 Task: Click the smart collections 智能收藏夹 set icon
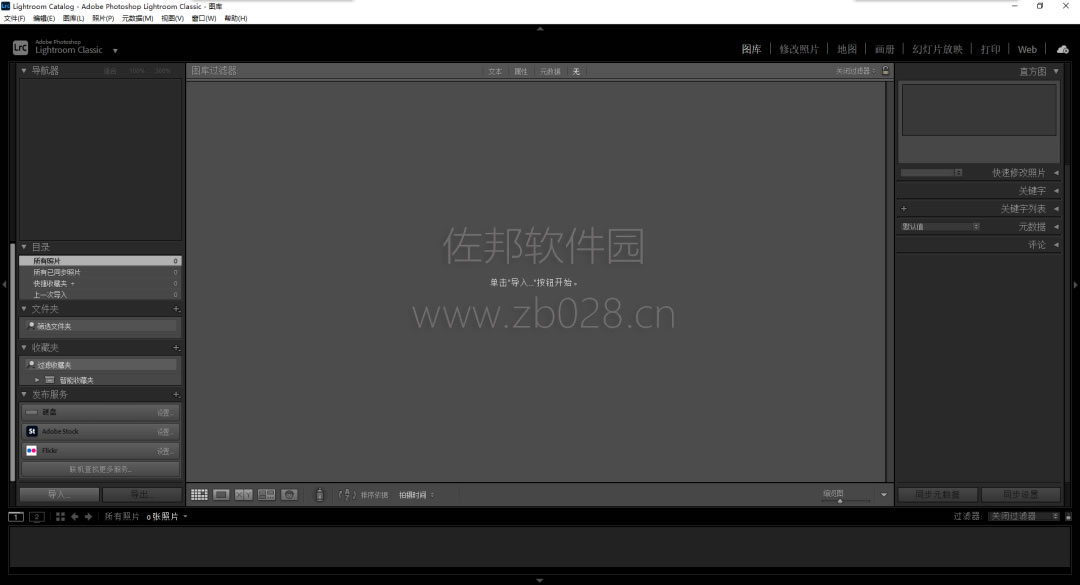(50, 380)
